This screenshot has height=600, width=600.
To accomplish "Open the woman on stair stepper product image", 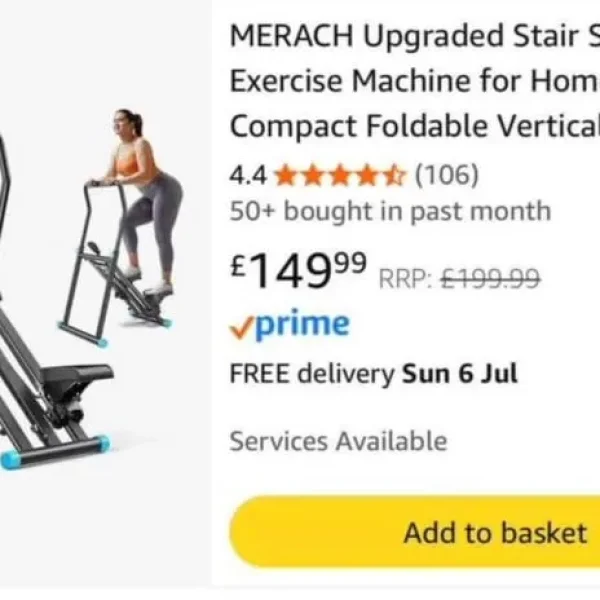I will click(121, 228).
